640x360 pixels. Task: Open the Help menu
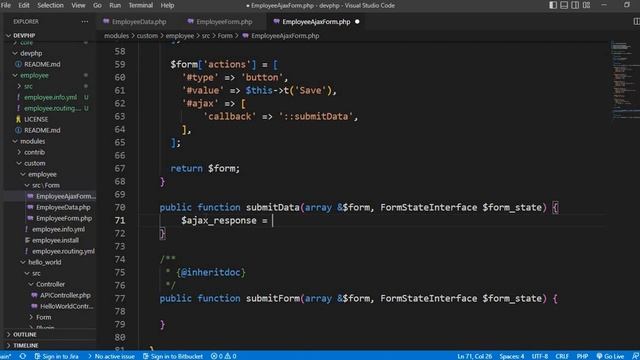(167, 5)
